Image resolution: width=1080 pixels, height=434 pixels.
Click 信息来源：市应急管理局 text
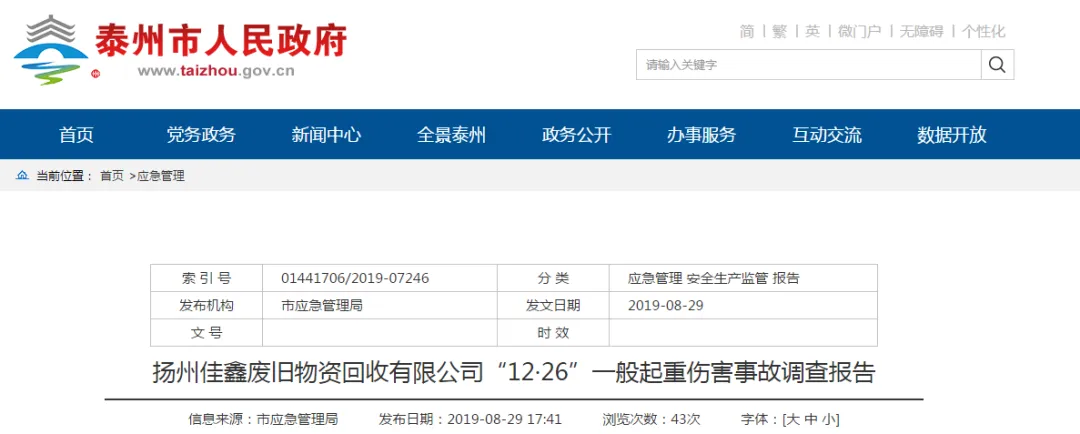(x=263, y=419)
